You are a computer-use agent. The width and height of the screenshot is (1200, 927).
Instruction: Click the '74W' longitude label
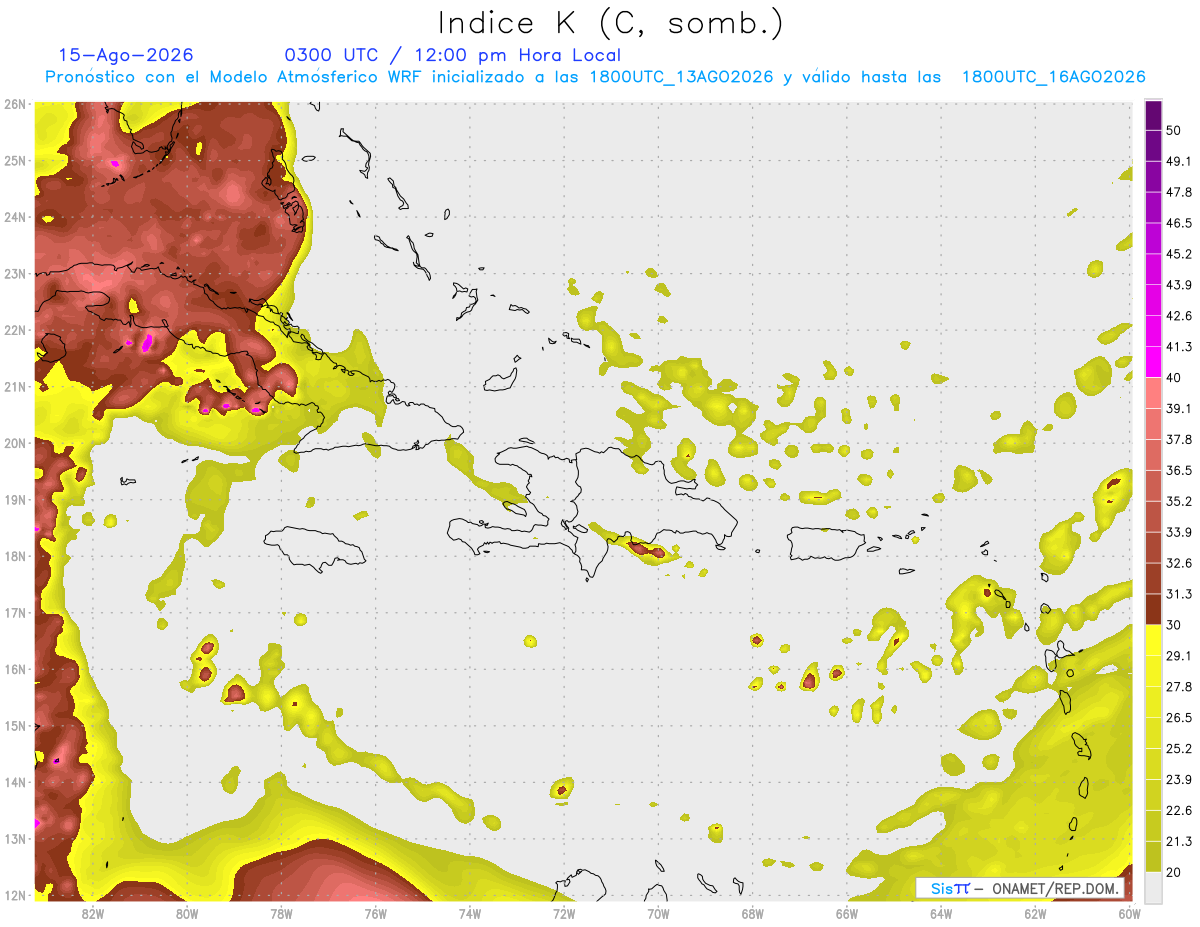tap(469, 912)
